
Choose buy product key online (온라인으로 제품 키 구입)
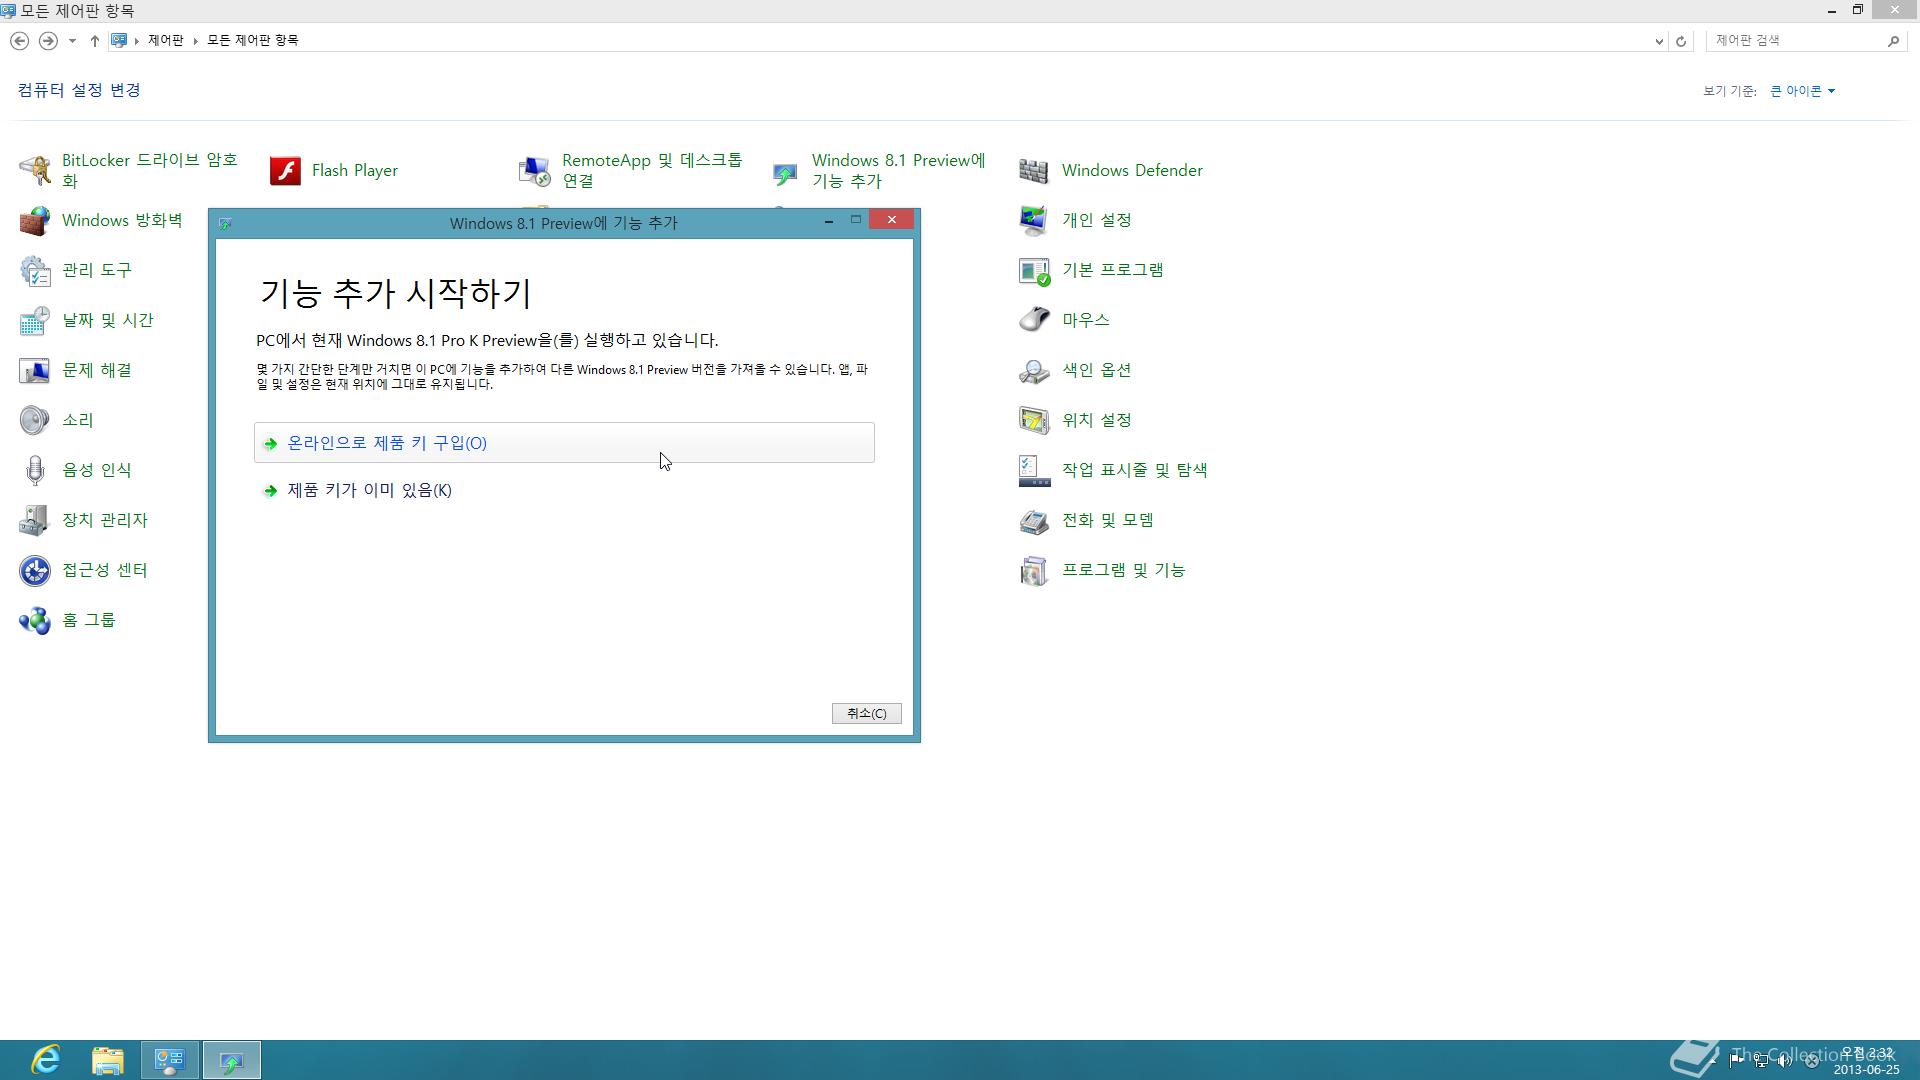pyautogui.click(x=564, y=443)
